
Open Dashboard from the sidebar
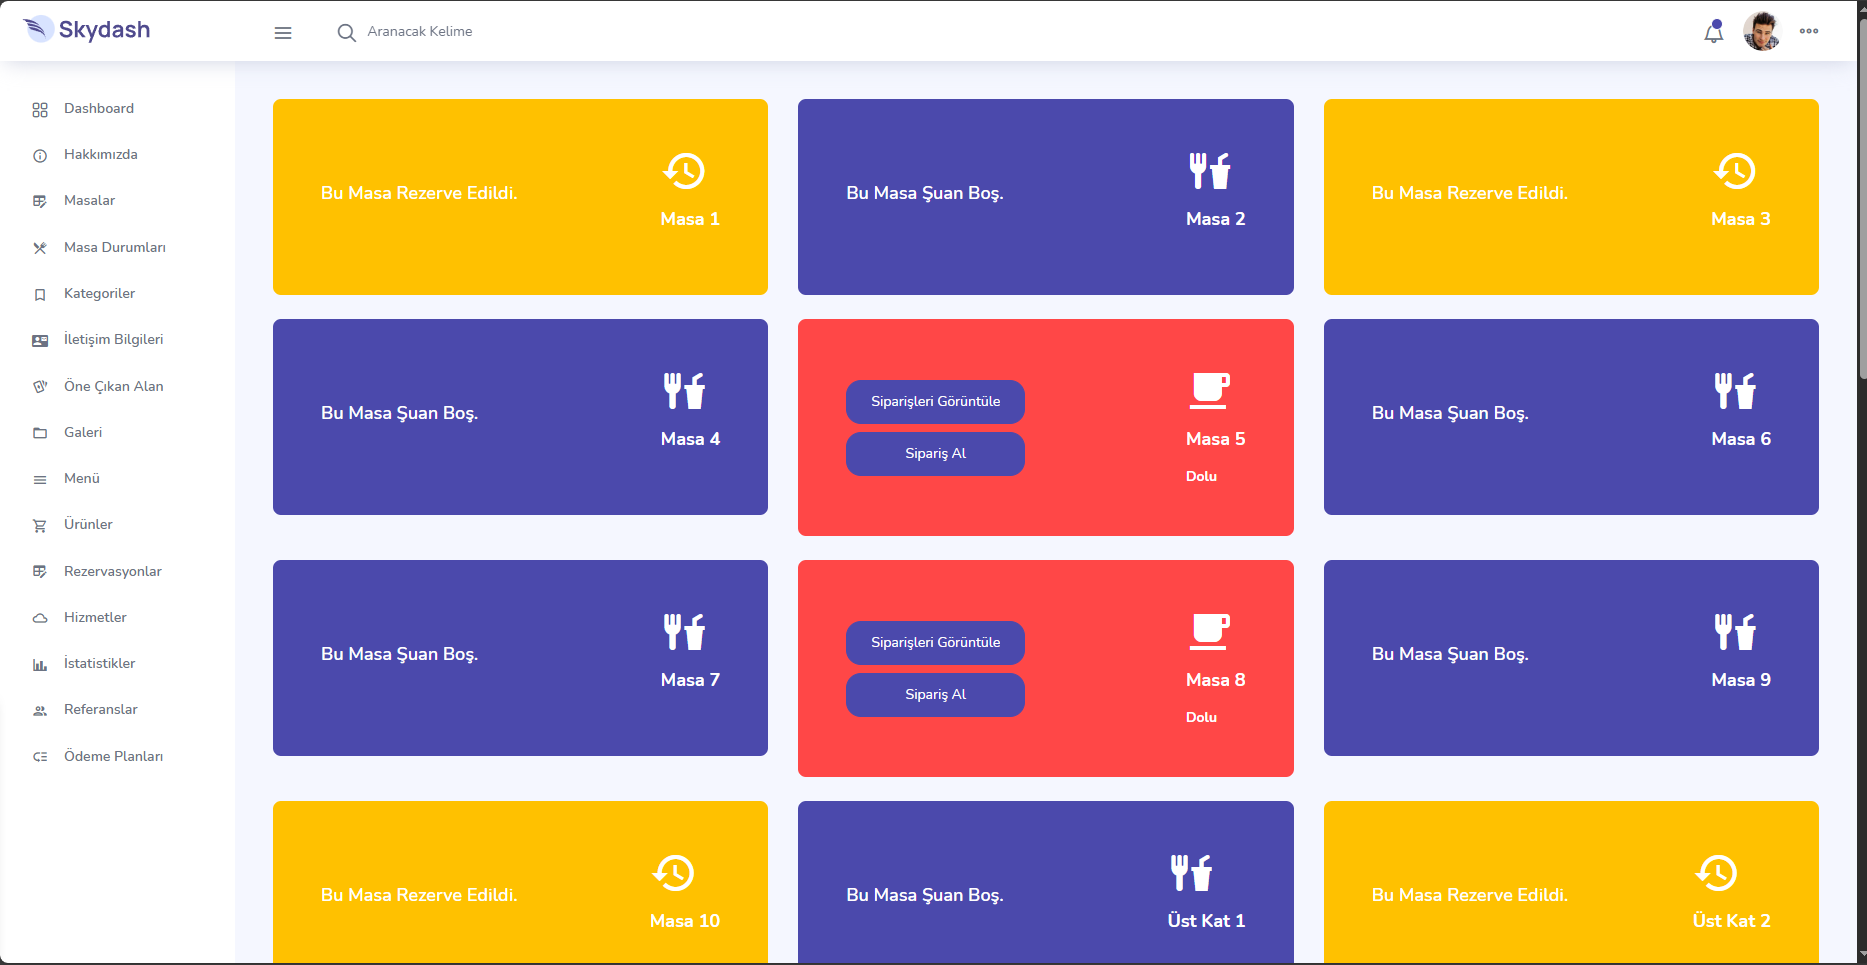(x=98, y=109)
